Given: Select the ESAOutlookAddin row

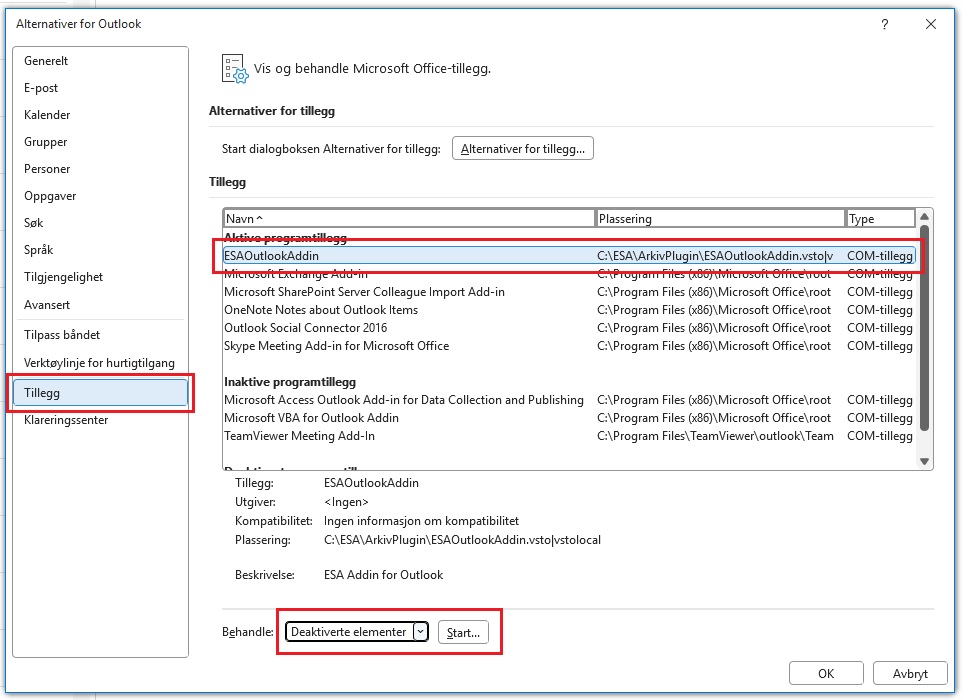Looking at the screenshot, I should (569, 256).
